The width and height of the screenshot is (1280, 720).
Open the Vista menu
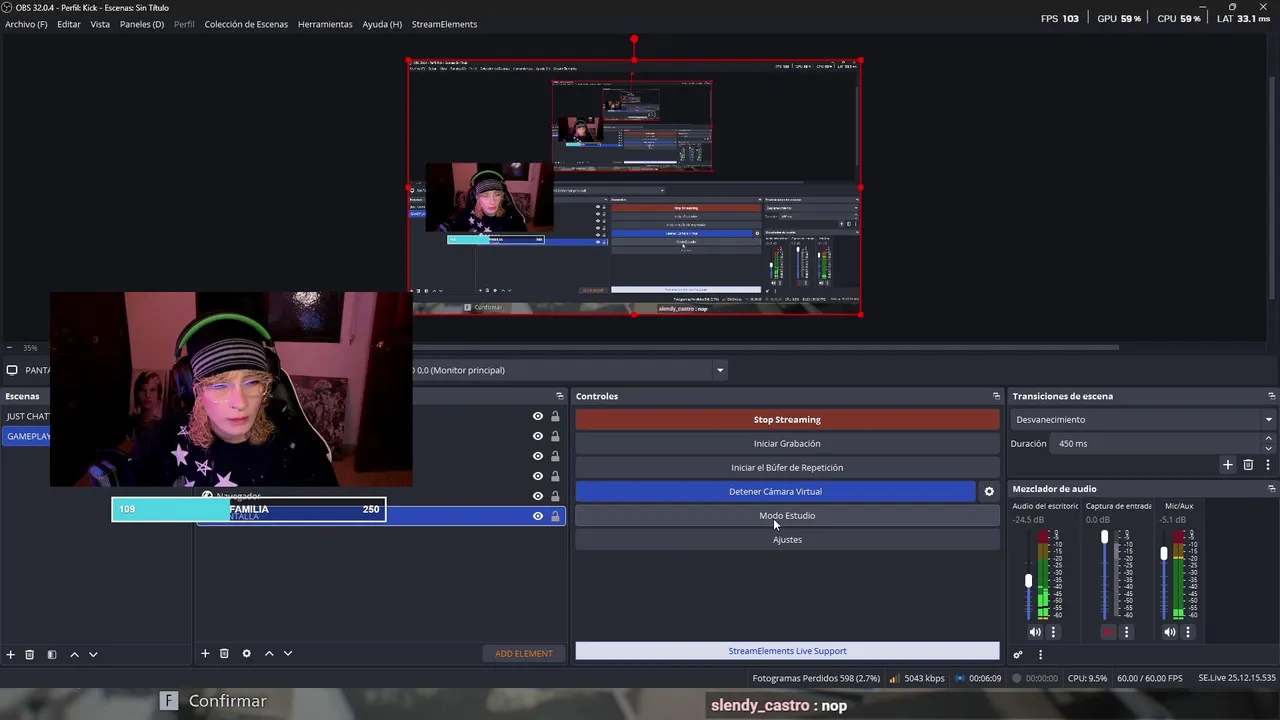(100, 24)
